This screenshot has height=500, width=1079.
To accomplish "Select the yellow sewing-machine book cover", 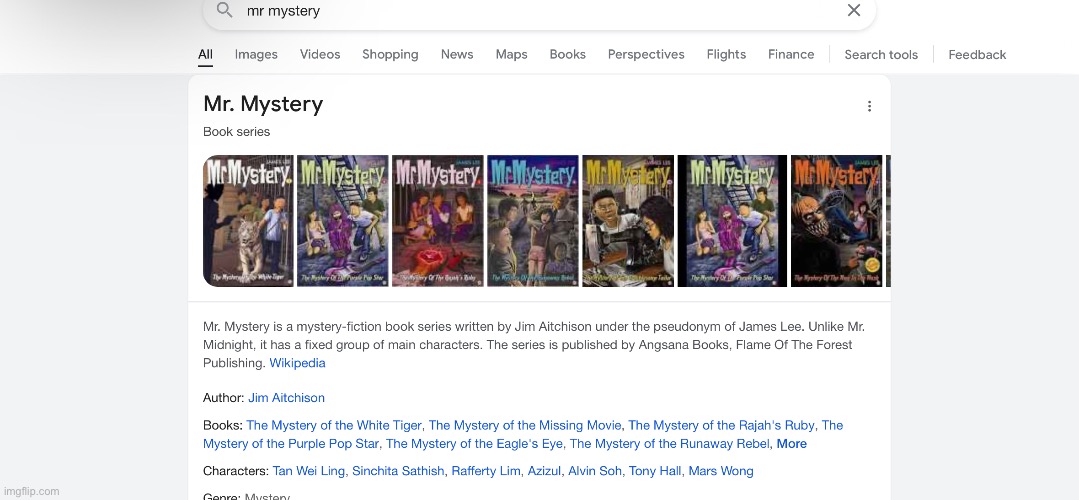I will (x=628, y=221).
